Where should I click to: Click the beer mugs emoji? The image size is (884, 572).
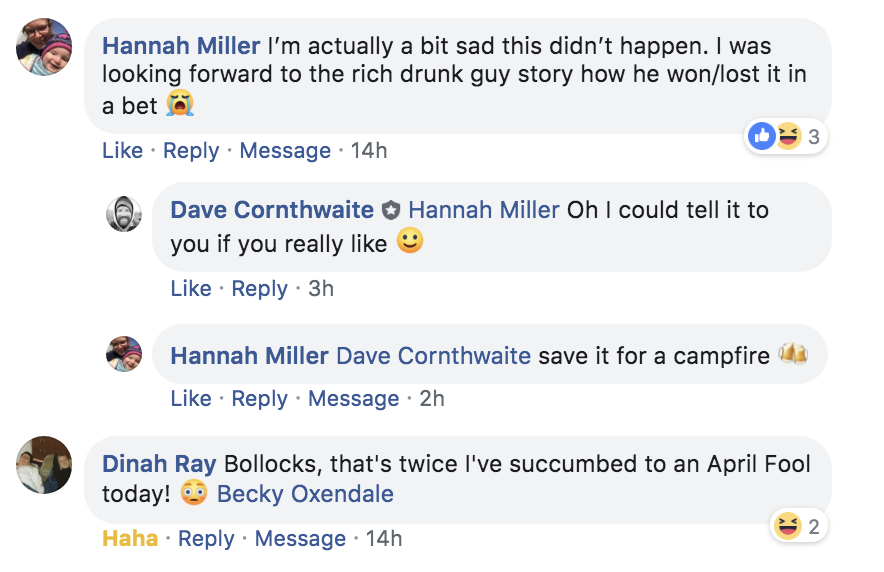pyautogui.click(x=793, y=355)
